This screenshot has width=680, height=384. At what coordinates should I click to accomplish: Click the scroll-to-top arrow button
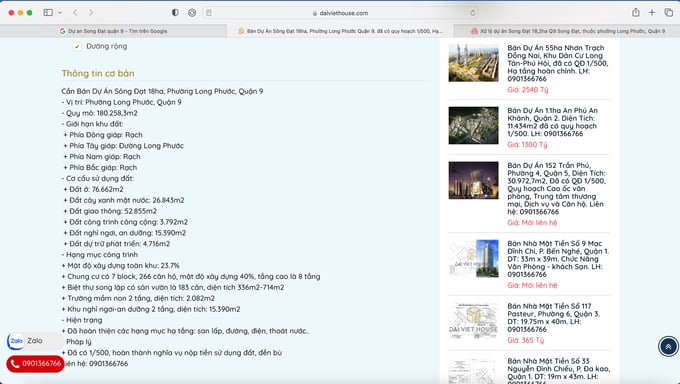[x=668, y=346]
